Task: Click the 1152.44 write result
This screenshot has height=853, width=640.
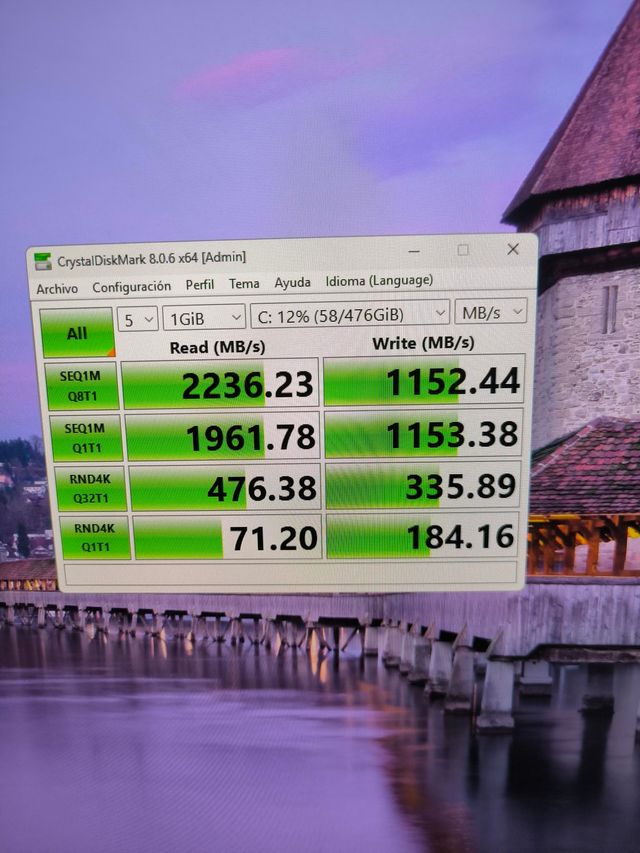Action: (424, 380)
